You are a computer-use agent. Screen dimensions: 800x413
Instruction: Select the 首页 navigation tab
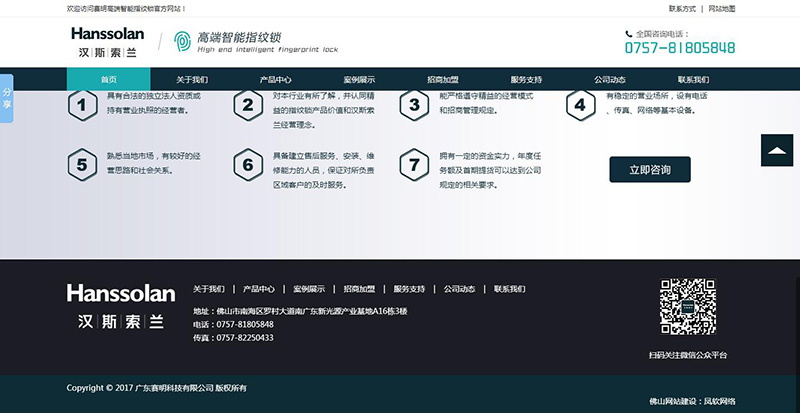point(109,80)
